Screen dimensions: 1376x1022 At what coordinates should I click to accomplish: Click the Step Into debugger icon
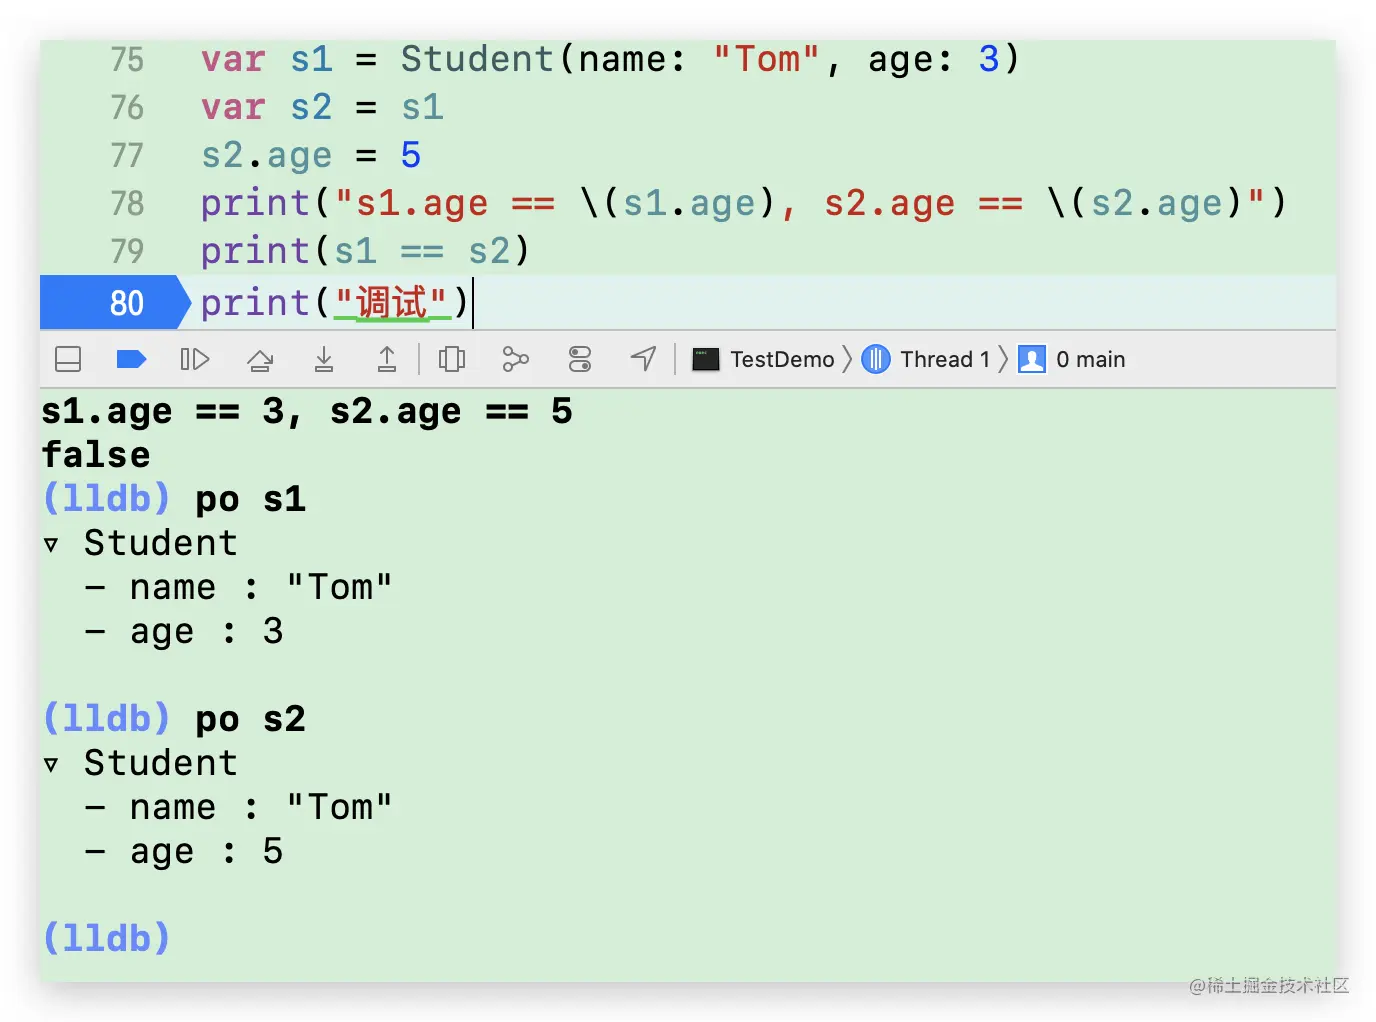324,359
